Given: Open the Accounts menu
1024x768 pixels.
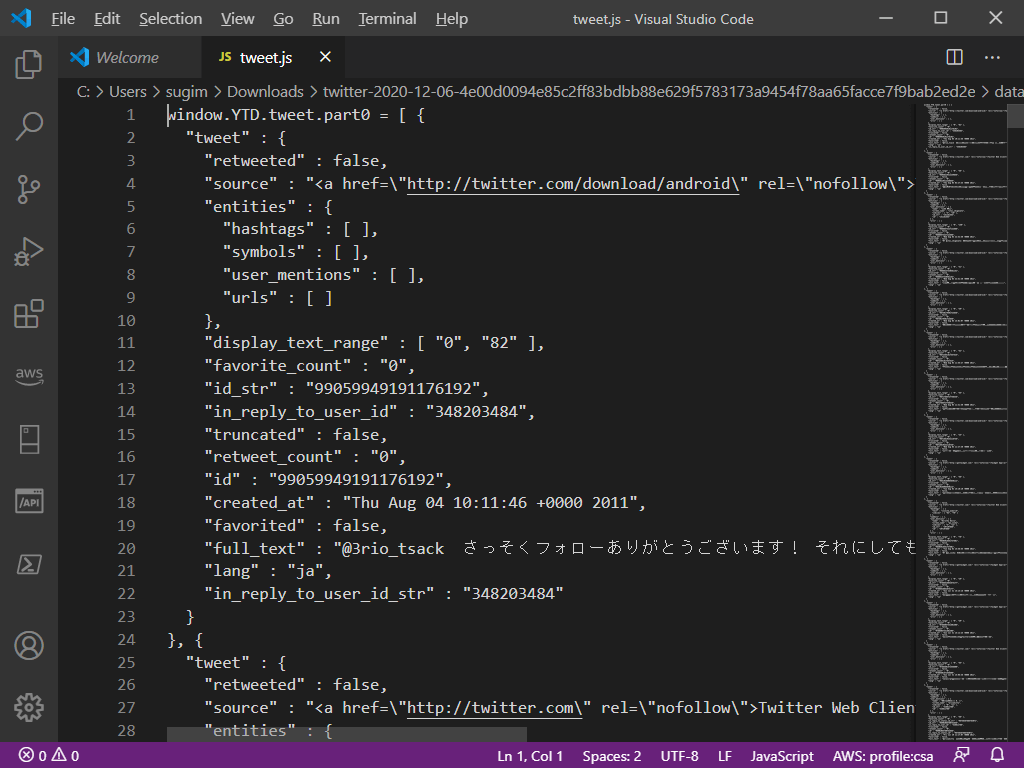Looking at the screenshot, I should pos(29,645).
